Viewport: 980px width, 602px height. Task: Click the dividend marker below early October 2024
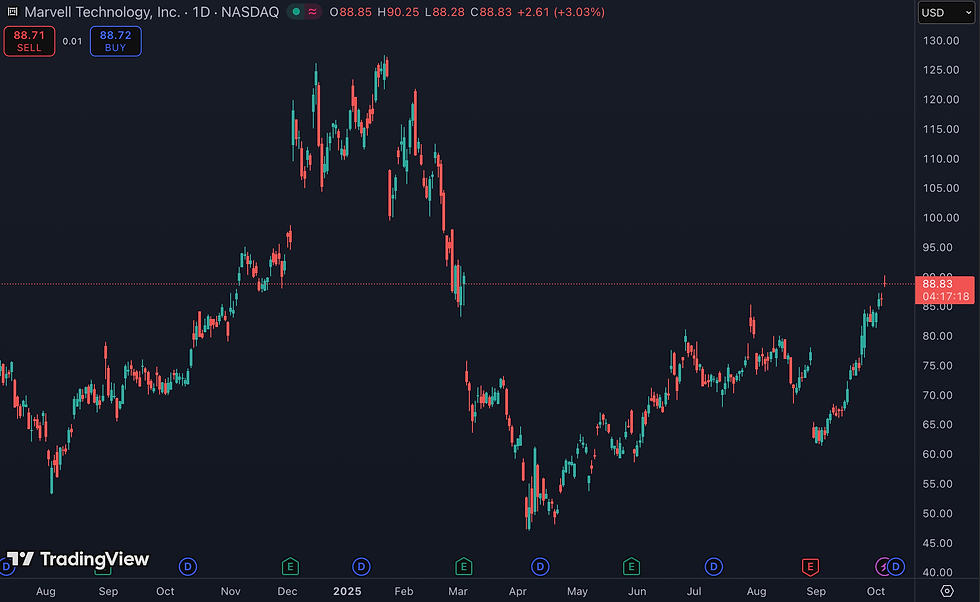(x=188, y=567)
